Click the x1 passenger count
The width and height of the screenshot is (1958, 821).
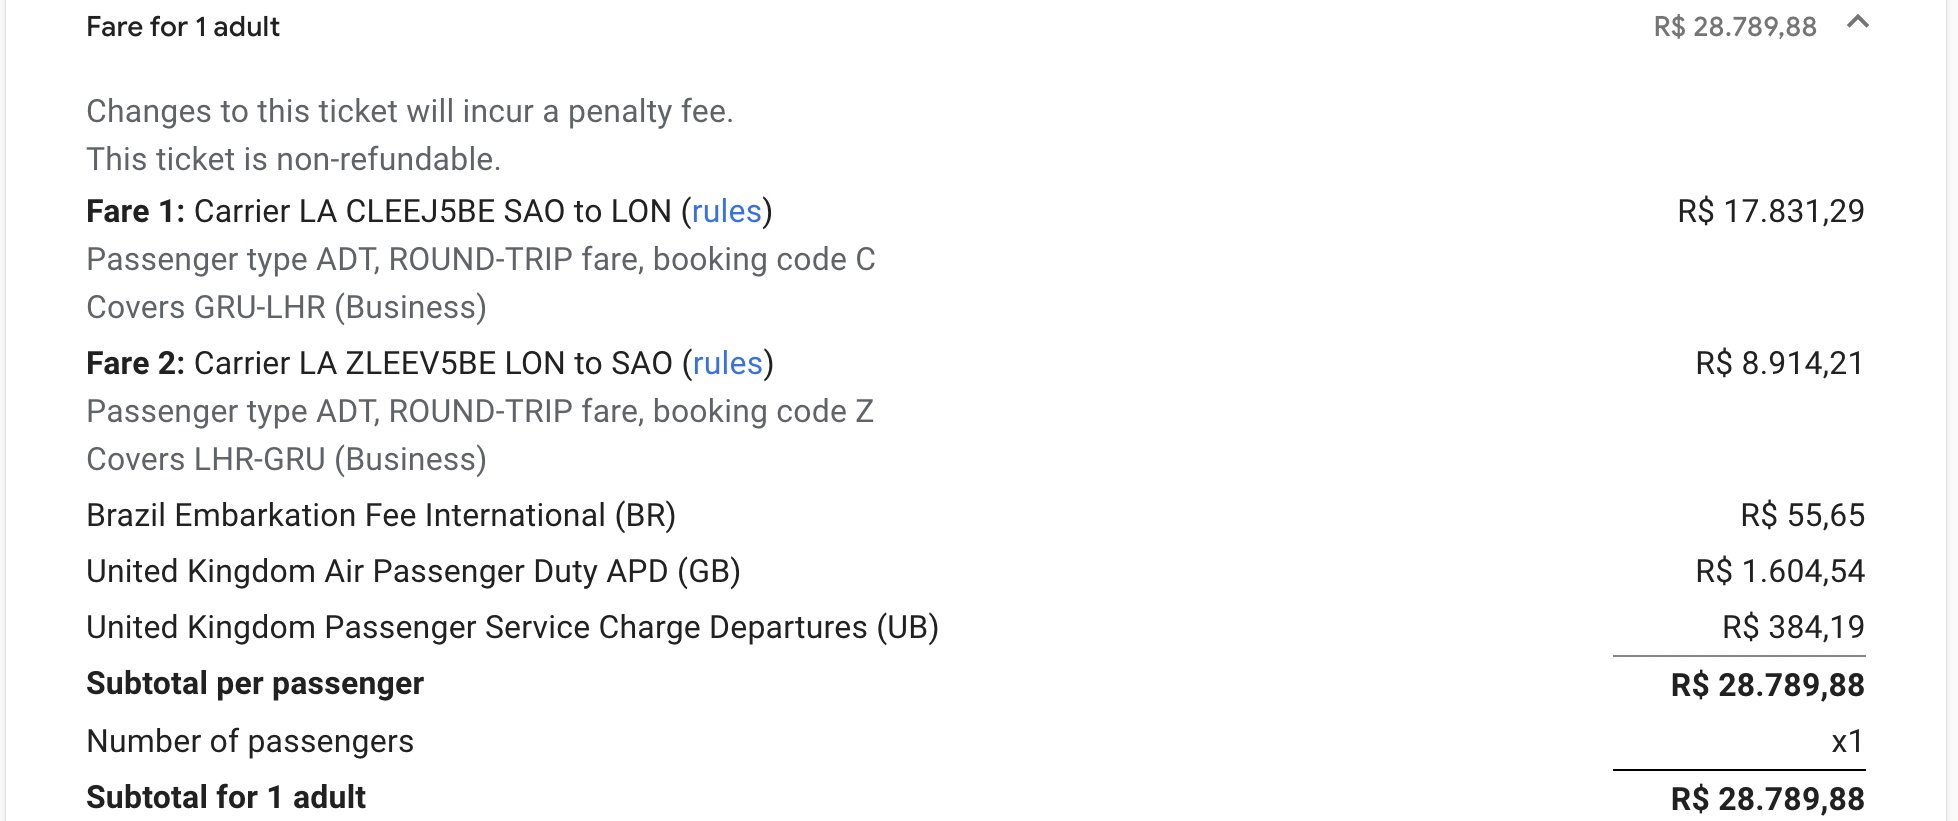point(1848,741)
